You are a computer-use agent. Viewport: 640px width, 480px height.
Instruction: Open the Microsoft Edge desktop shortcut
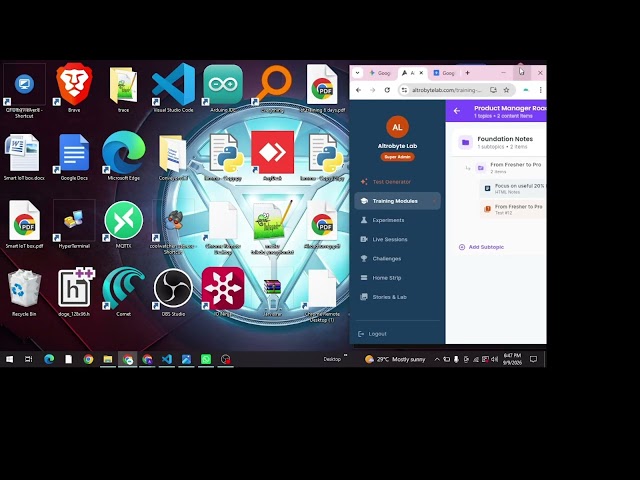coord(123,156)
